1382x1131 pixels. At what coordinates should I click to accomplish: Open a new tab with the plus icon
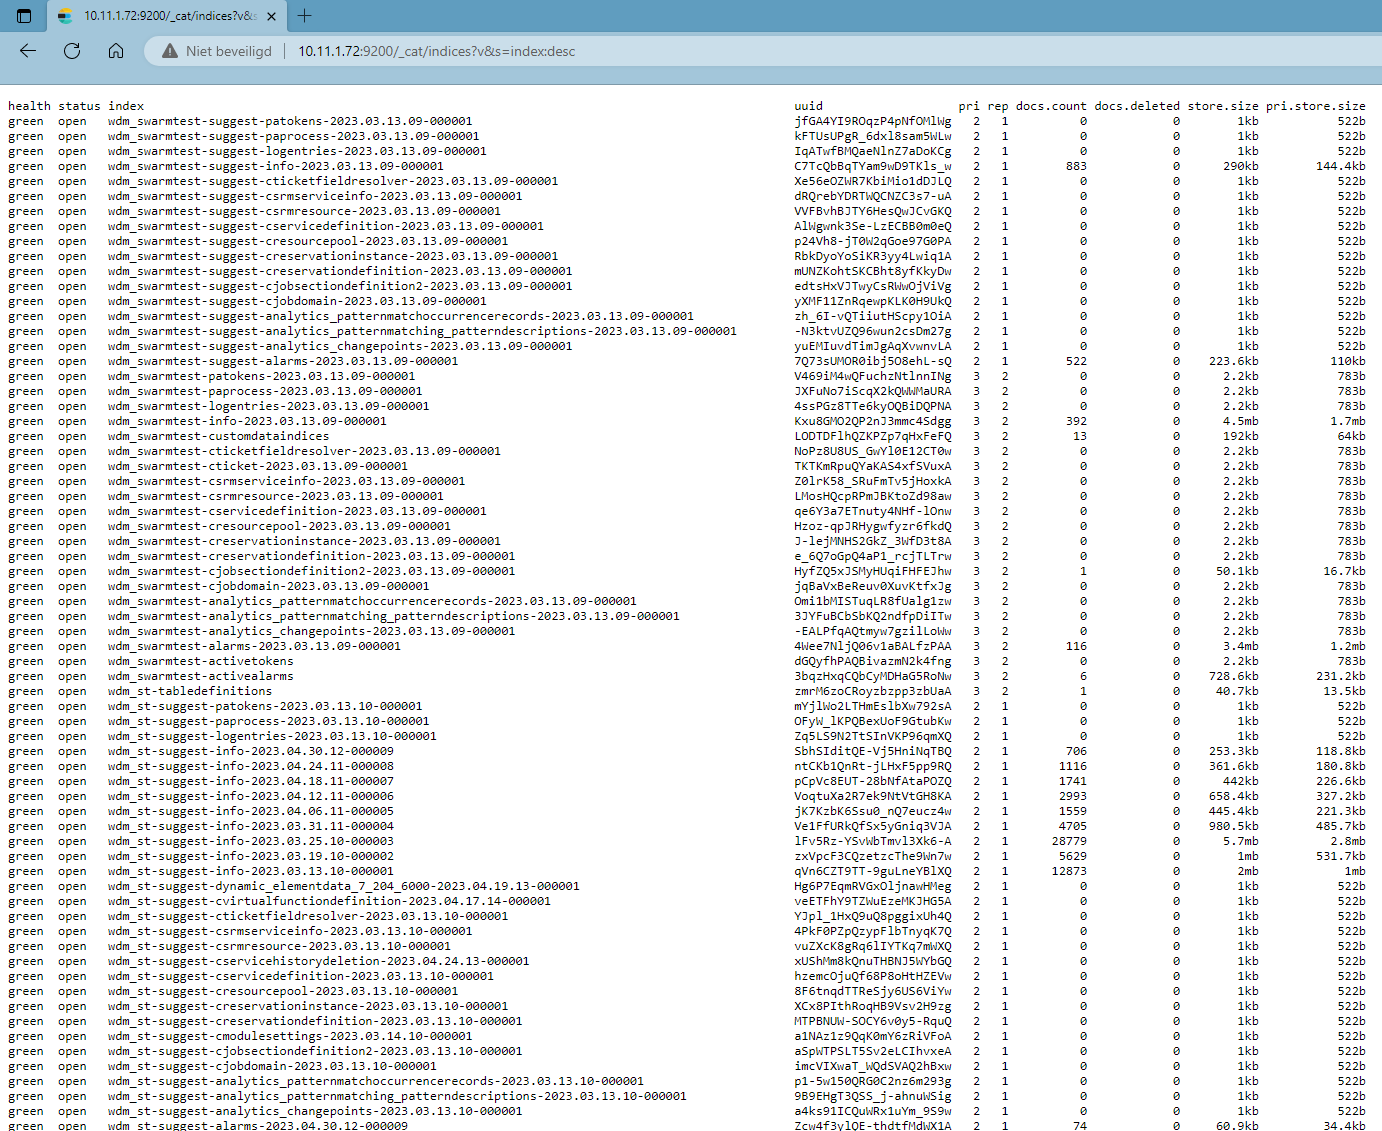pyautogui.click(x=305, y=16)
